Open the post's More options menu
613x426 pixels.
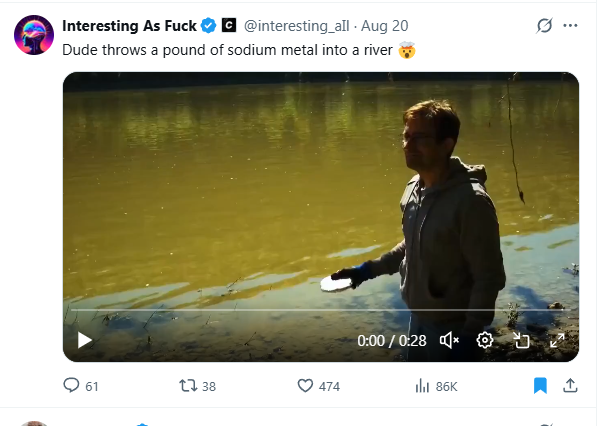coord(570,26)
